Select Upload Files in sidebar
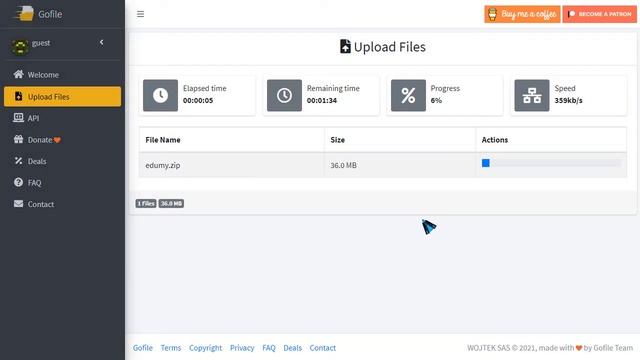The image size is (640, 360). click(62, 96)
